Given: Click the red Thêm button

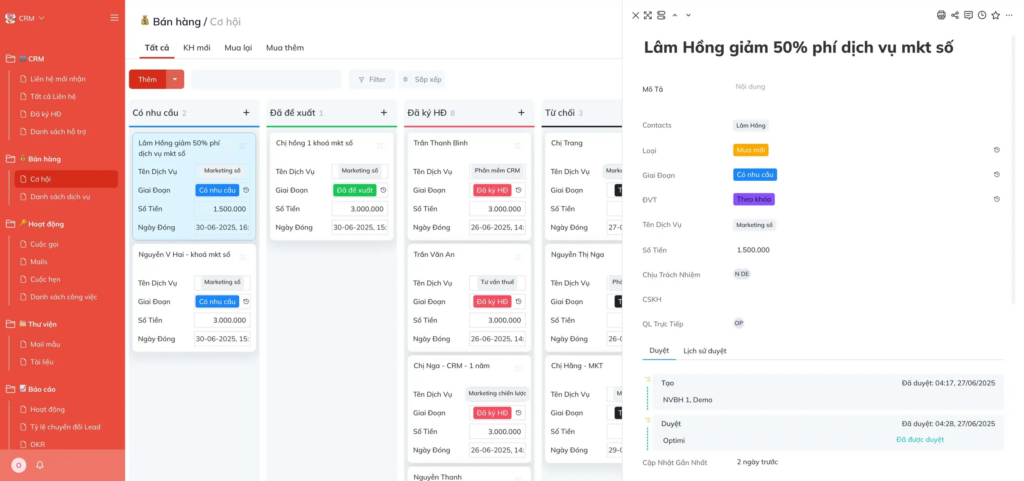Looking at the screenshot, I should click(147, 79).
